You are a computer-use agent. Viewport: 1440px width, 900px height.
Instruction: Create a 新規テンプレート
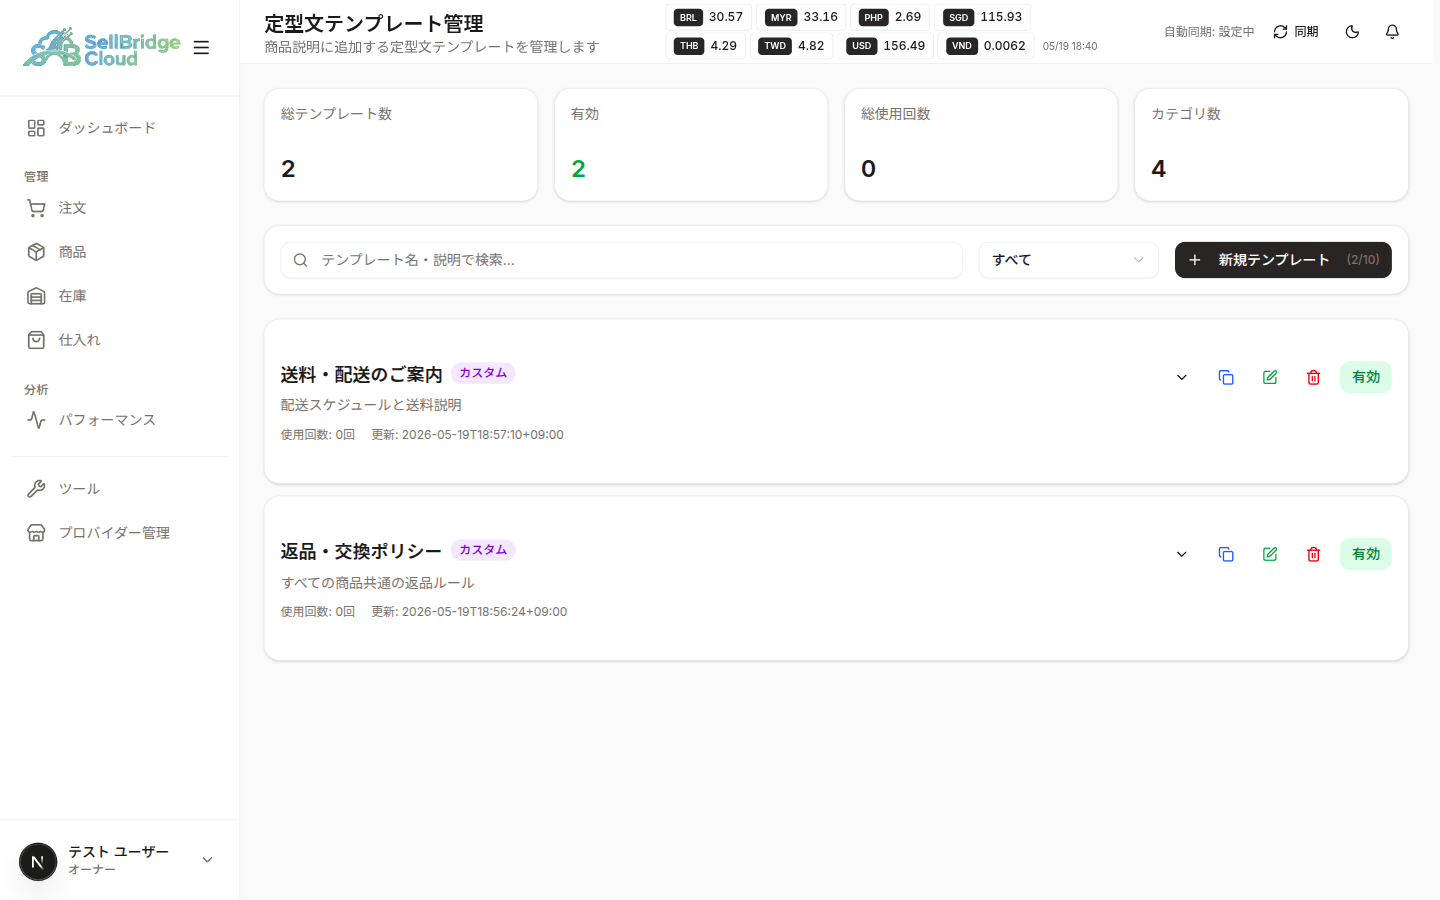(1283, 260)
